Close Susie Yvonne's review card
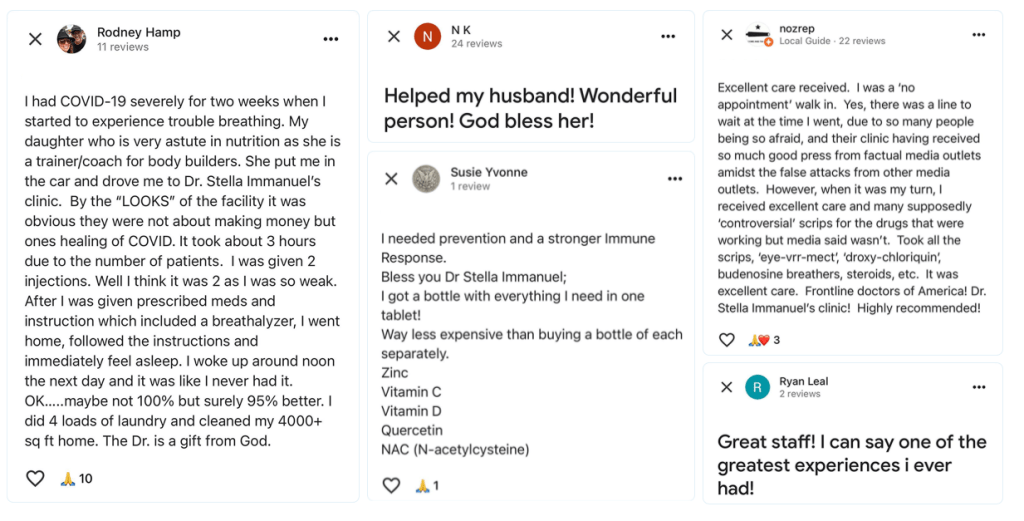1024x521 pixels. click(391, 179)
